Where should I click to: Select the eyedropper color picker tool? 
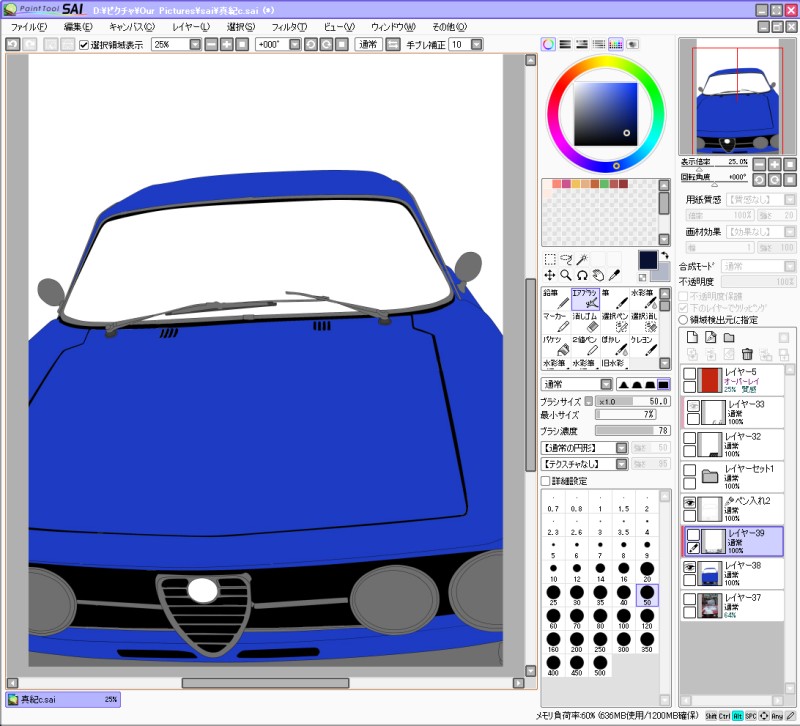click(x=614, y=275)
